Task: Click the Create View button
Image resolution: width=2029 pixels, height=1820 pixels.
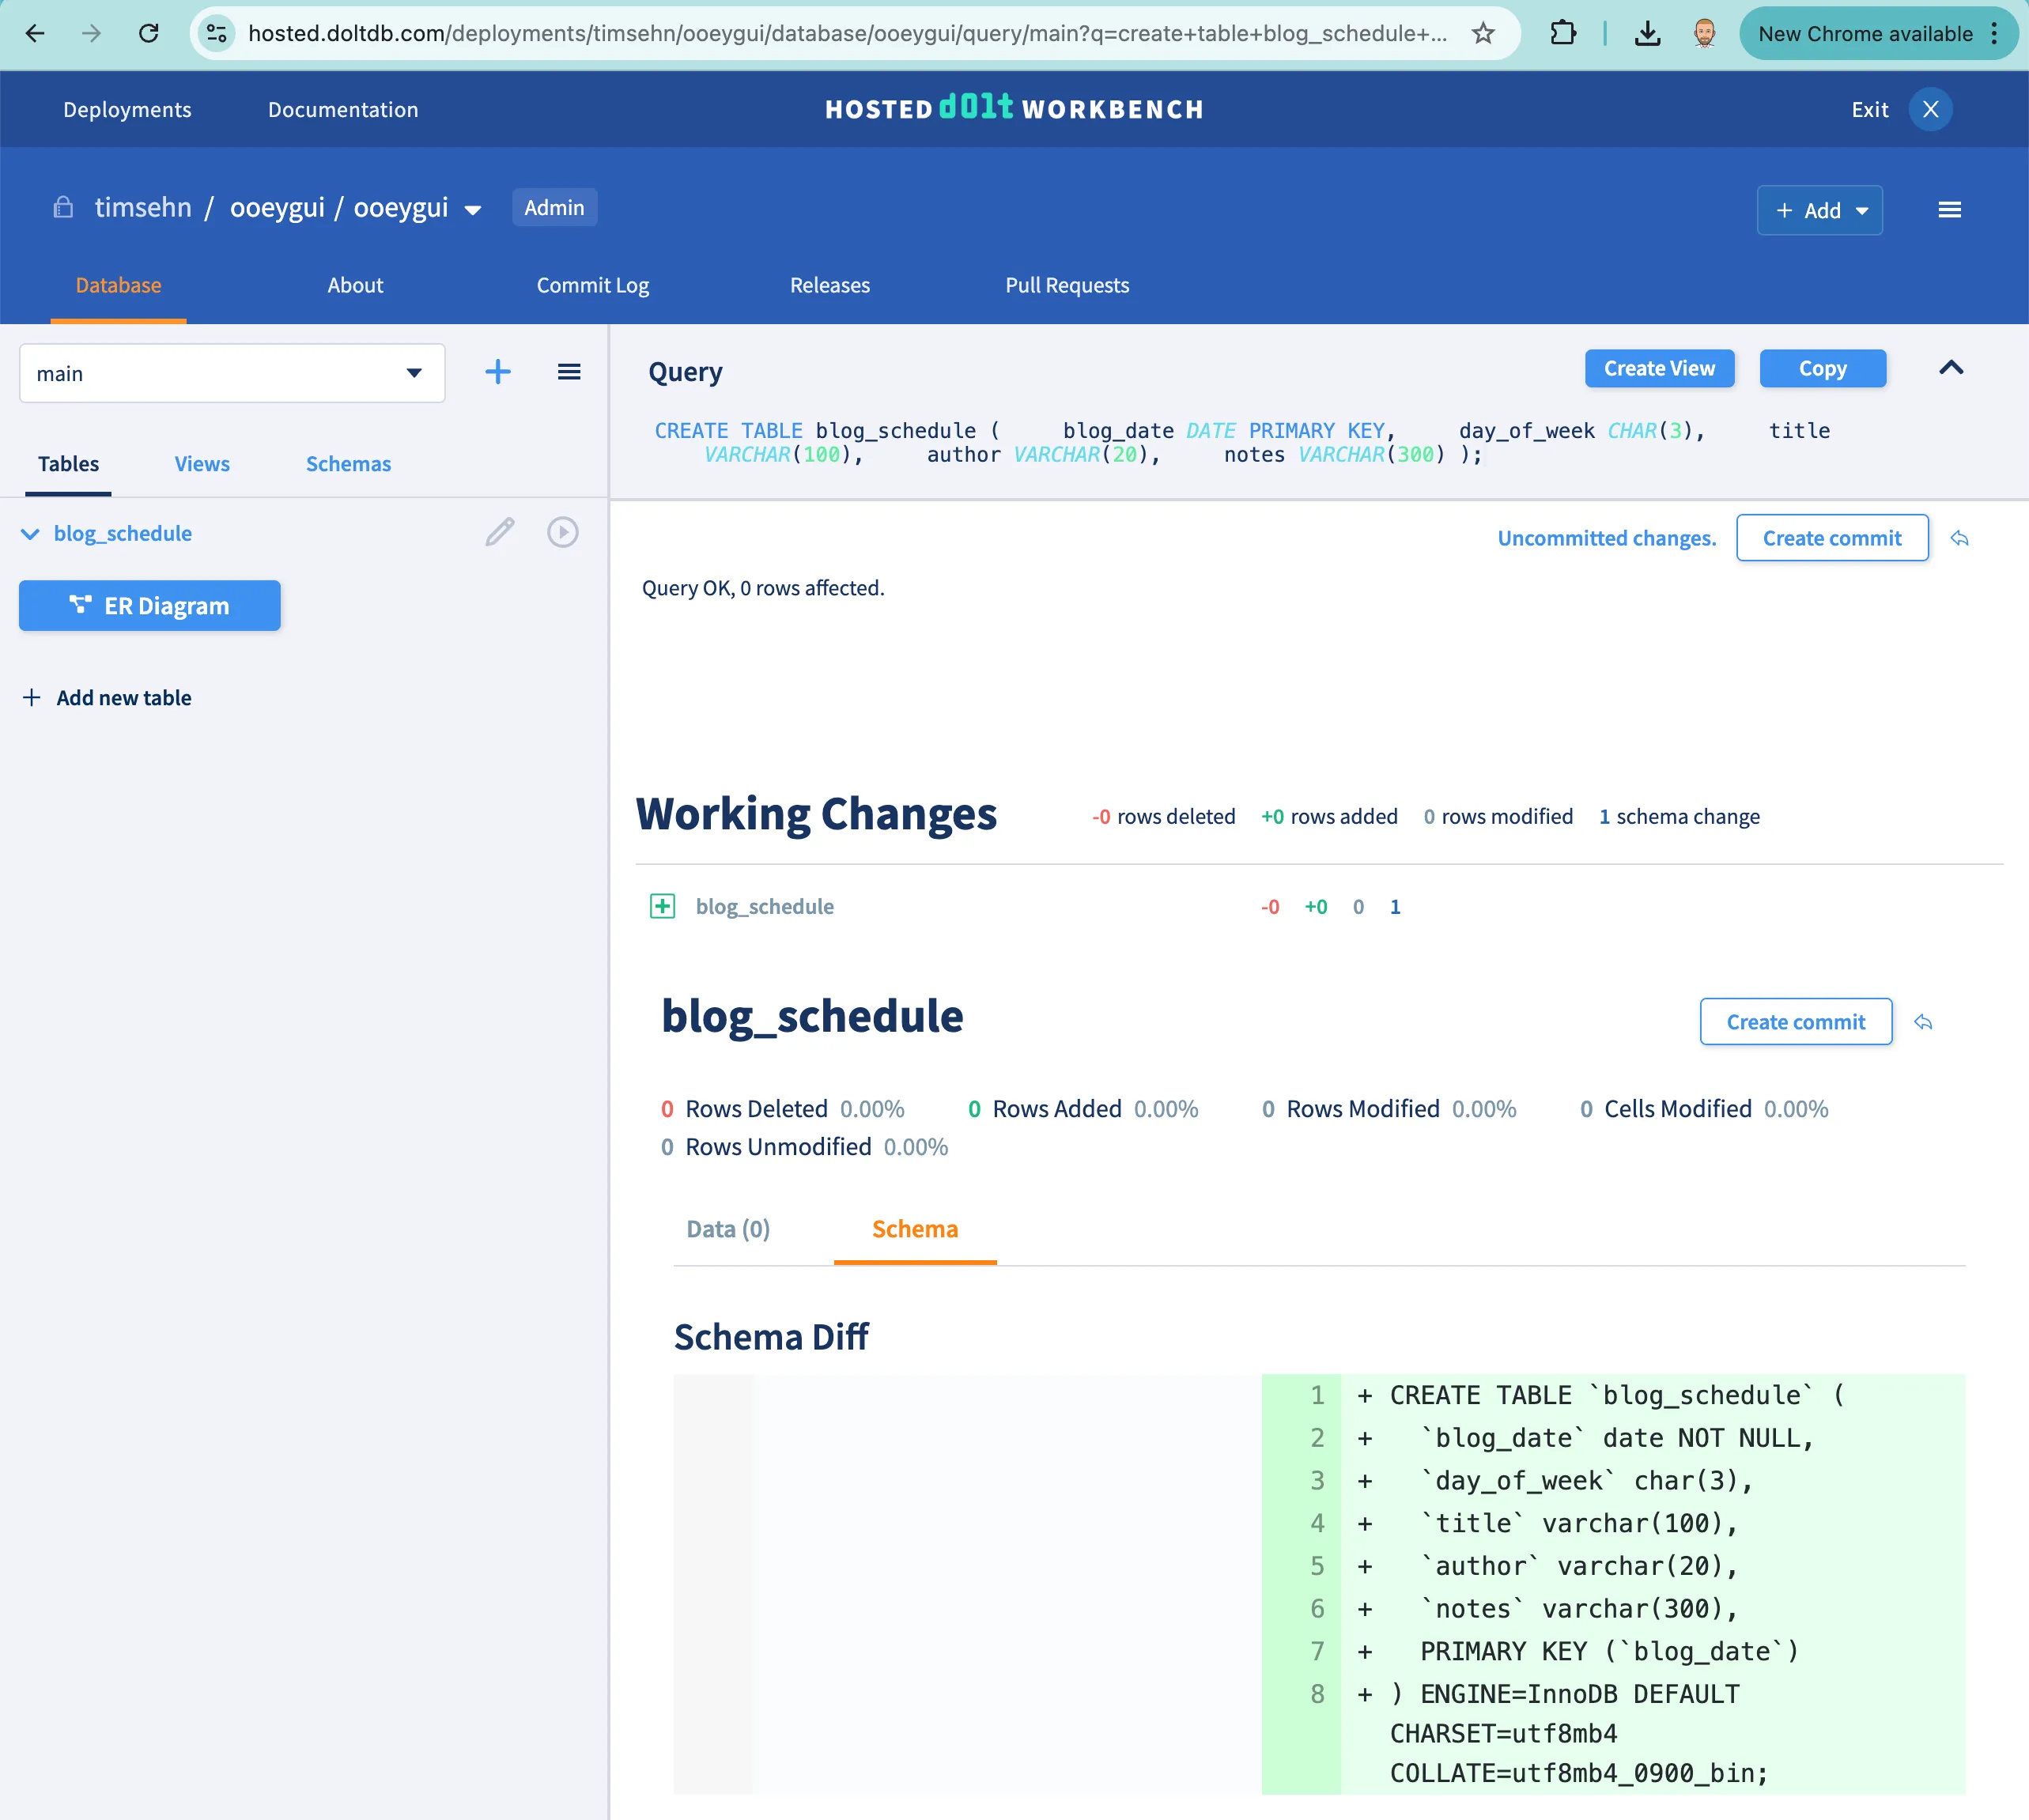Action: tap(1659, 368)
